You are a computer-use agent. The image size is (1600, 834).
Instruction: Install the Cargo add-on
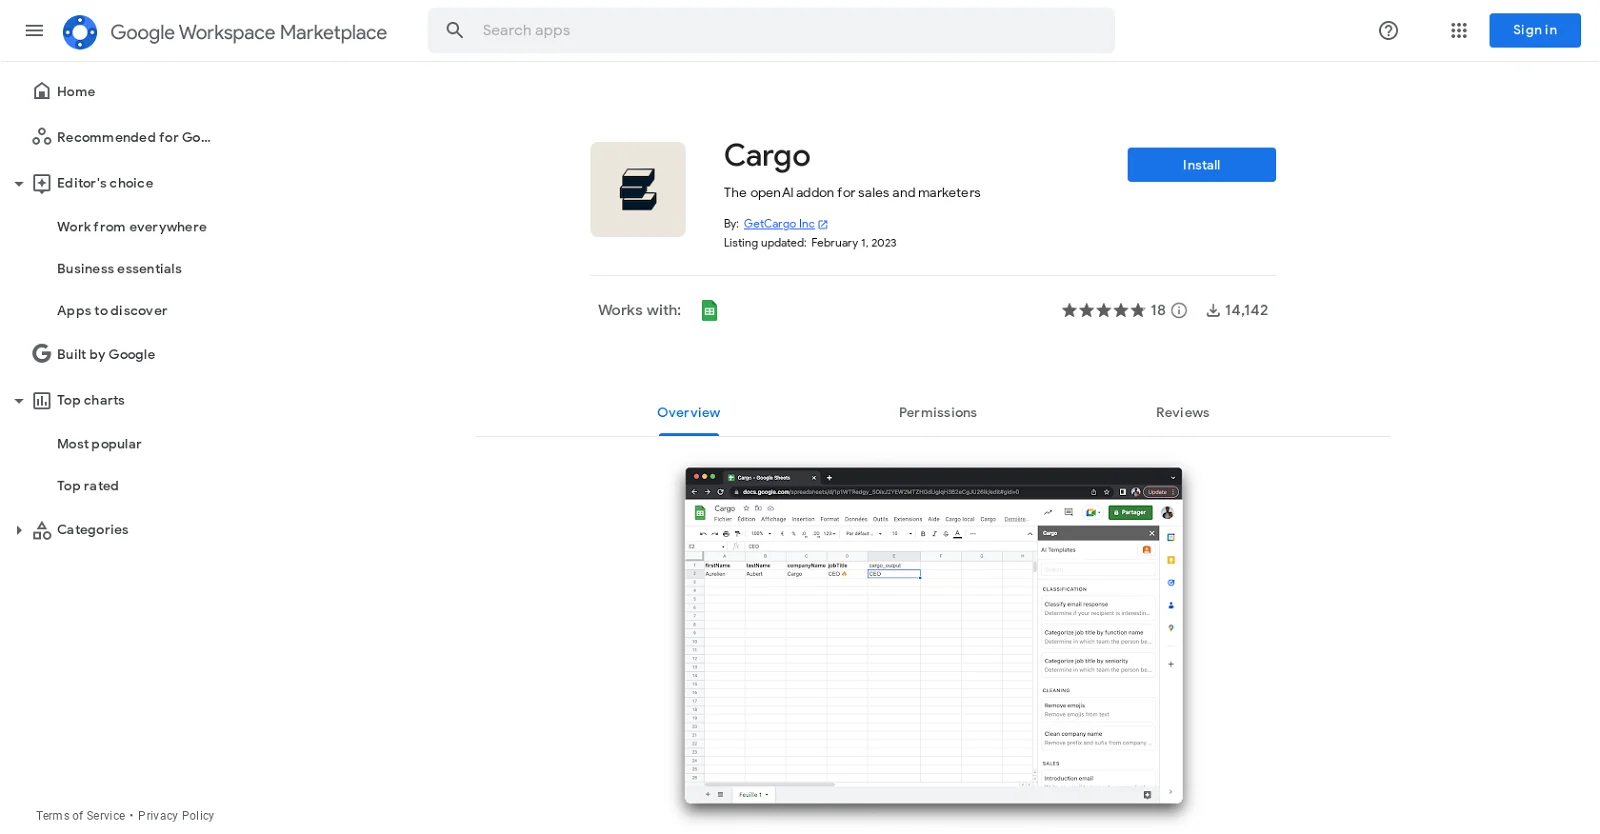pyautogui.click(x=1201, y=165)
